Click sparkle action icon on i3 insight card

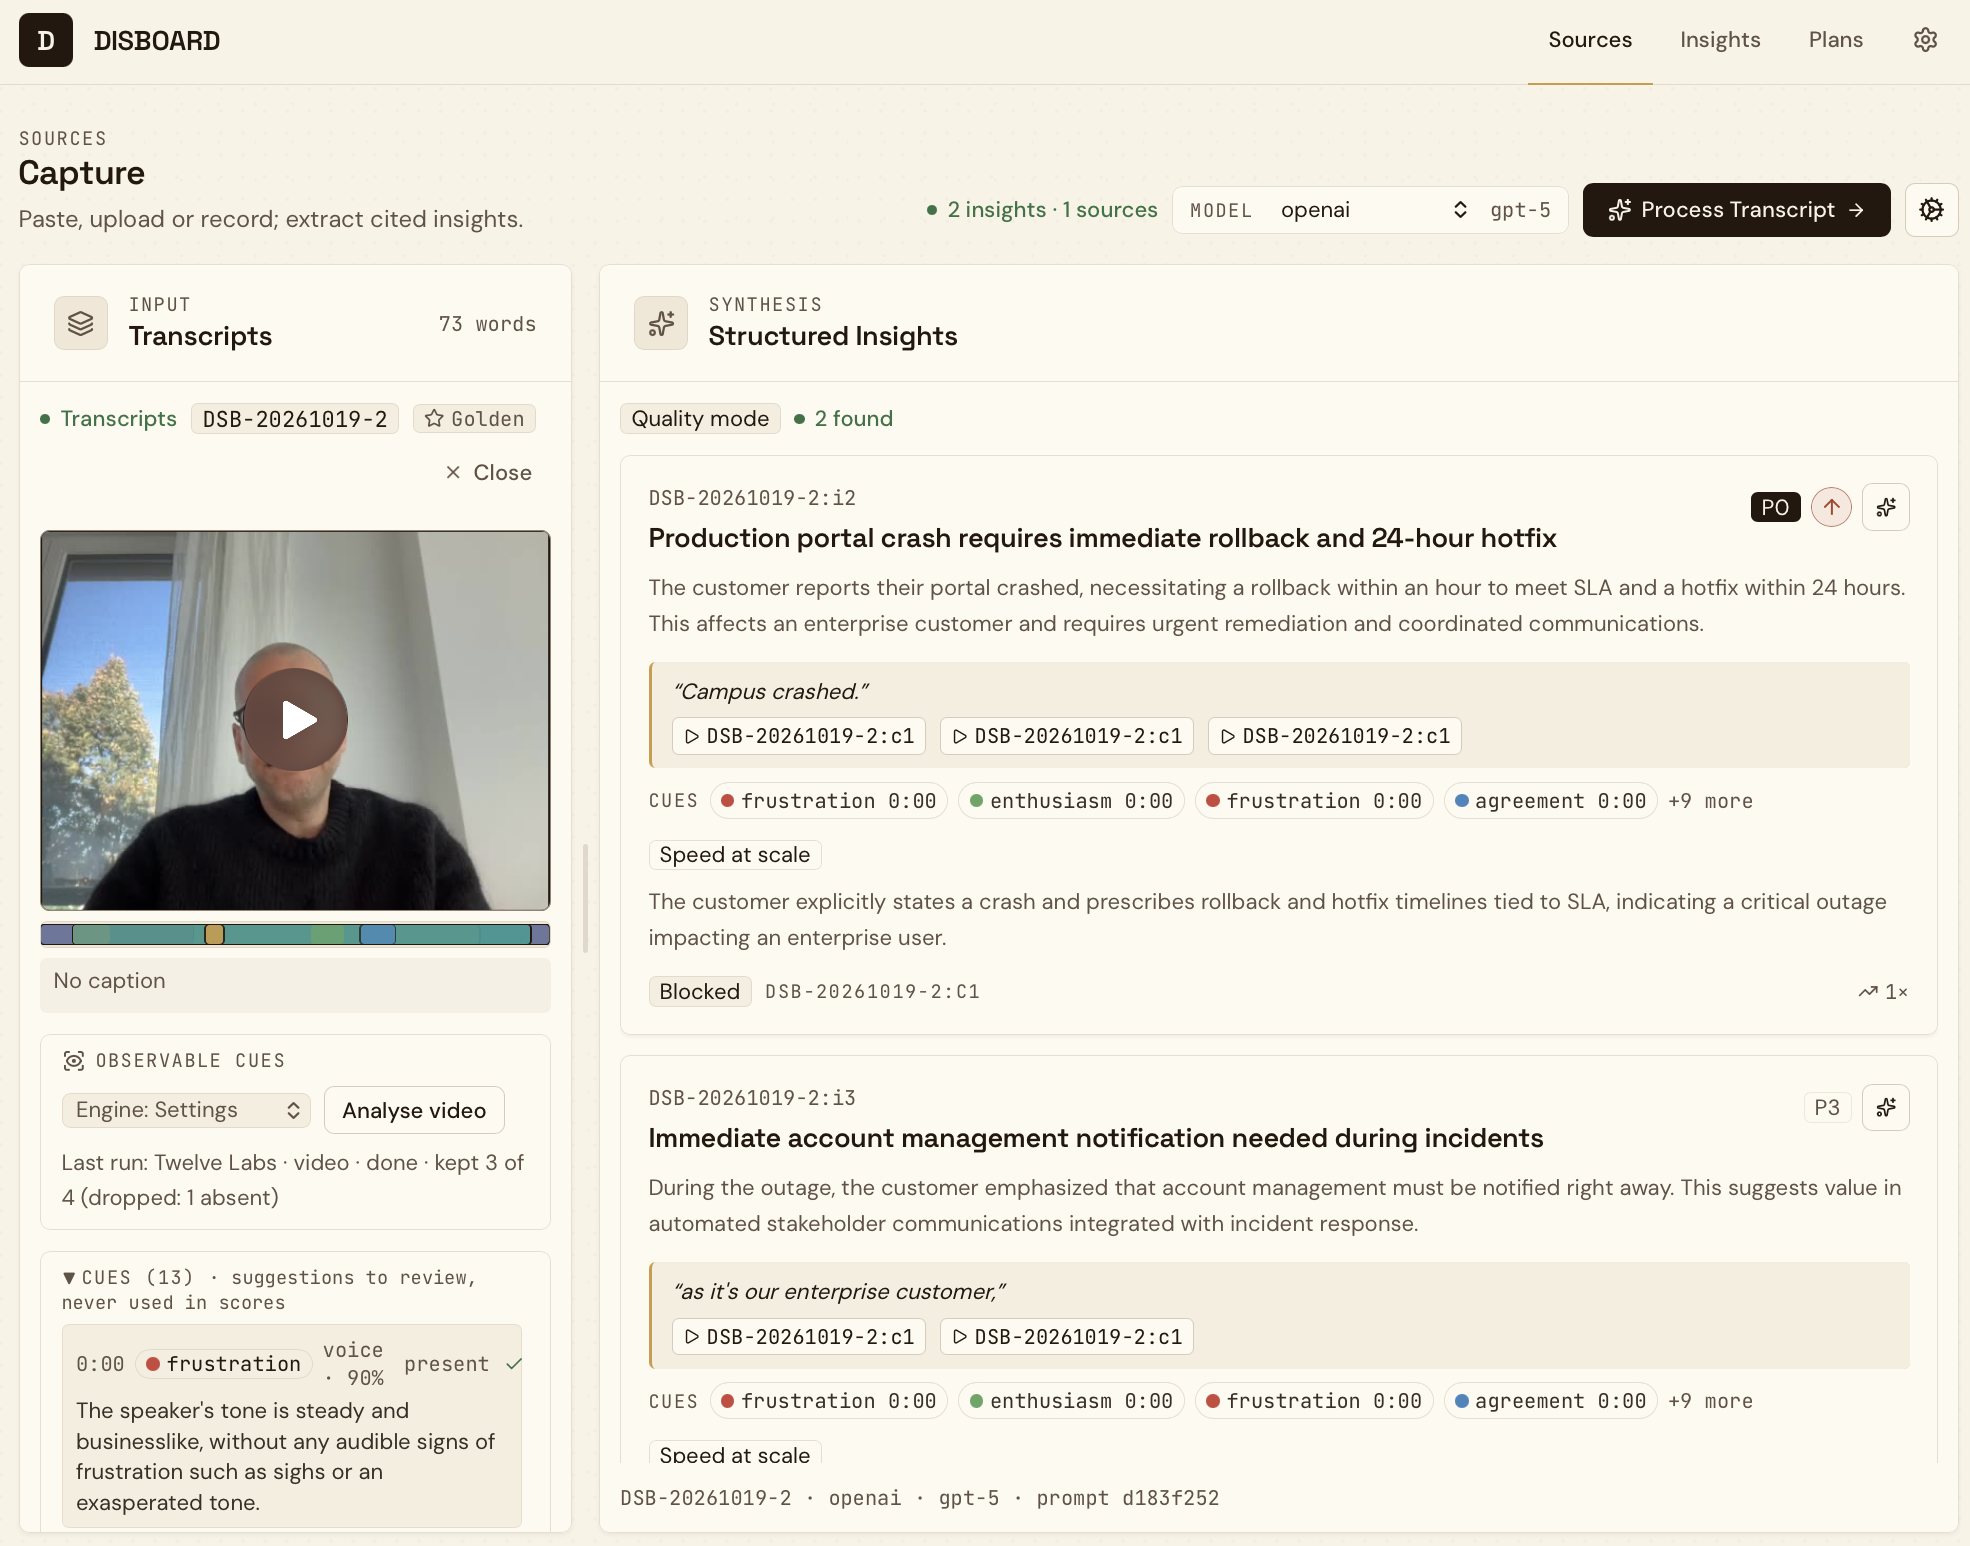tap(1886, 1107)
